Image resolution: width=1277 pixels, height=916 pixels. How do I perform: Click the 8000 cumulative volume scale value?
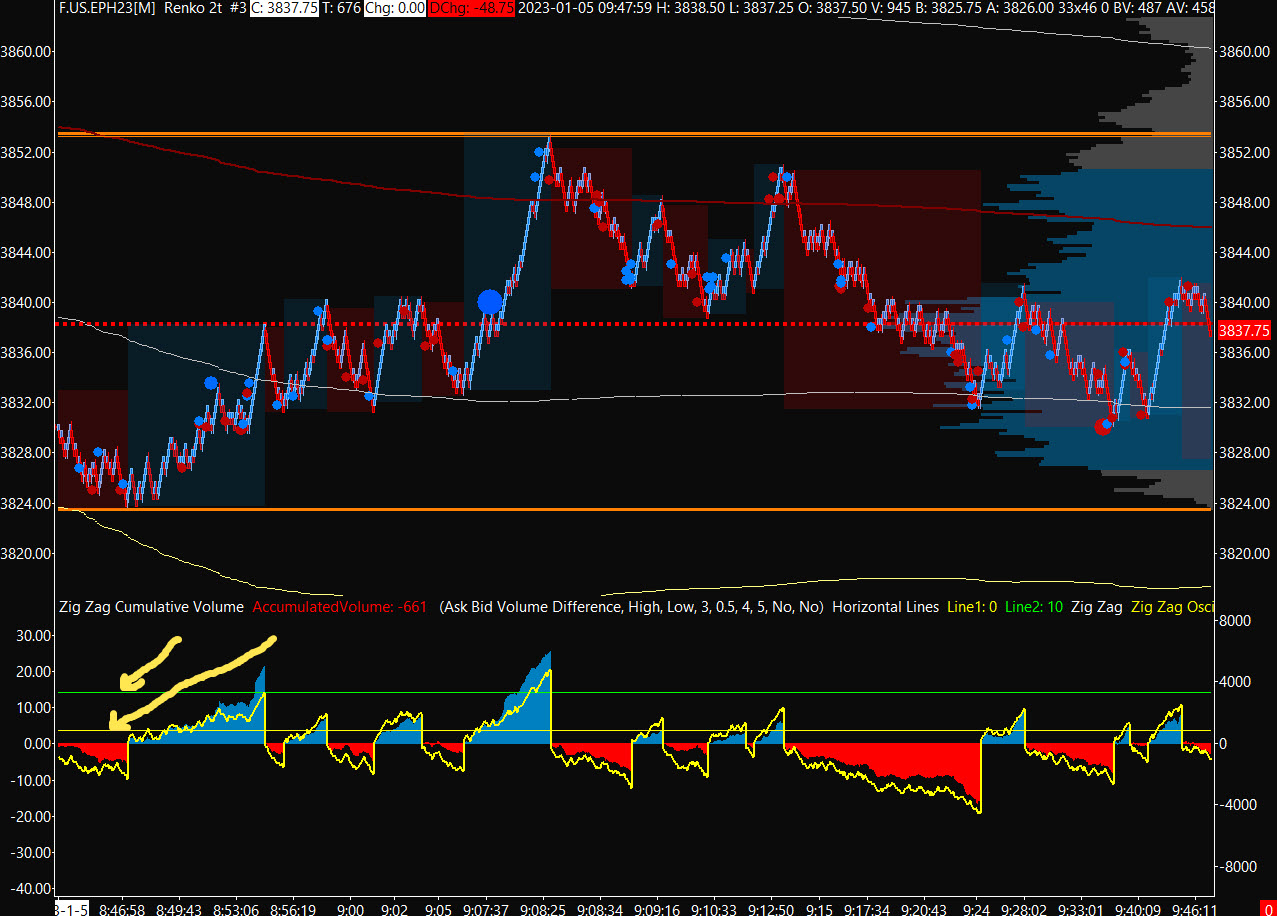pyautogui.click(x=1236, y=620)
